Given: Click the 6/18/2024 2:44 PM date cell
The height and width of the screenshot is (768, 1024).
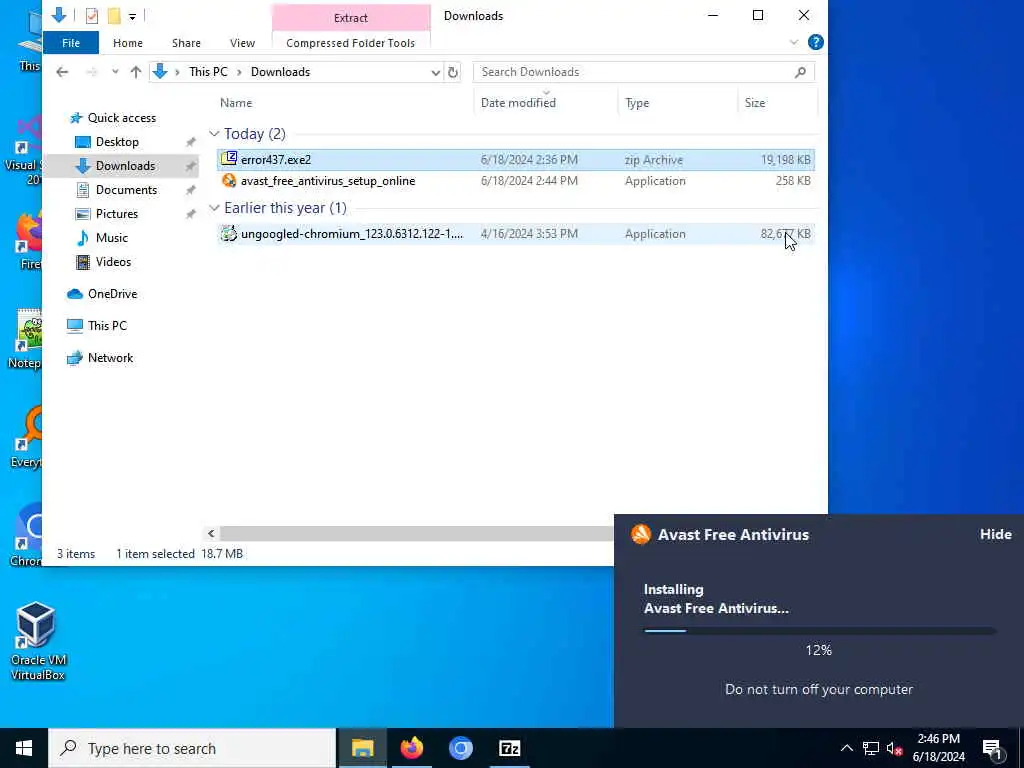Looking at the screenshot, I should tap(529, 181).
